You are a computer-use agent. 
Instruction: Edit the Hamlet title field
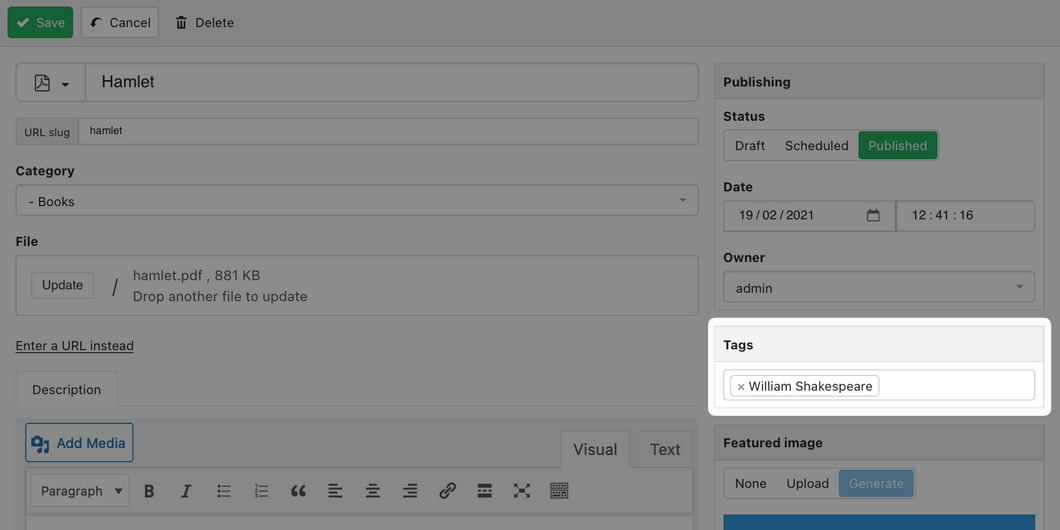(x=391, y=82)
